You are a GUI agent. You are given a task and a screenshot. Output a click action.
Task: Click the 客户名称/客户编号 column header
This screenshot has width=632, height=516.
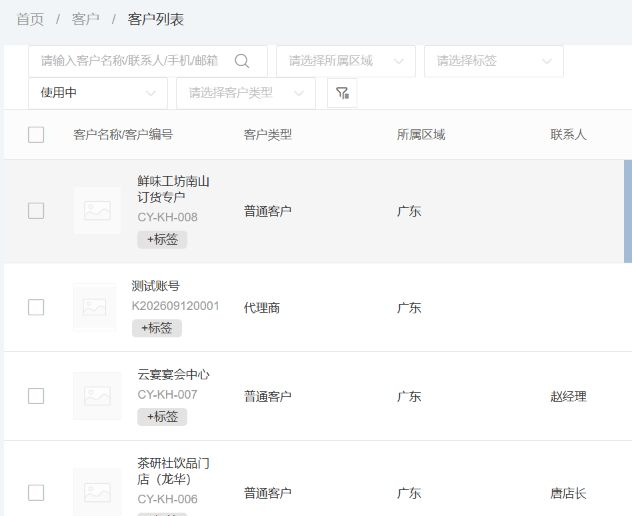tap(123, 135)
